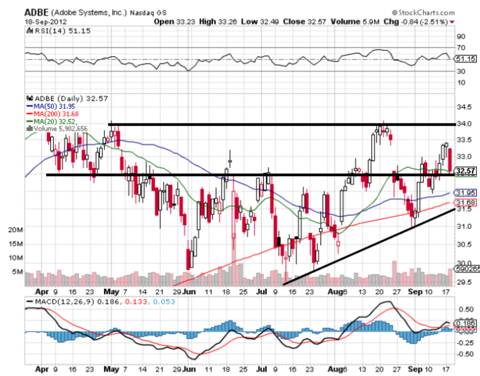Click the 'RSI(14) 51.15' indicator label

point(62,31)
